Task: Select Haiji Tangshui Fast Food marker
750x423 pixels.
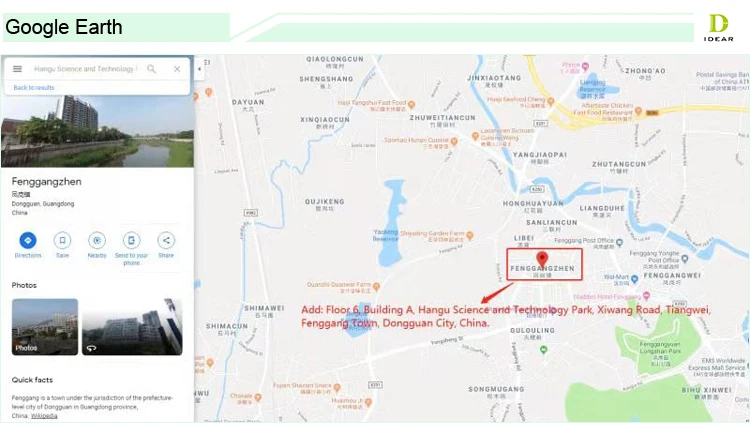Action: 411,105
